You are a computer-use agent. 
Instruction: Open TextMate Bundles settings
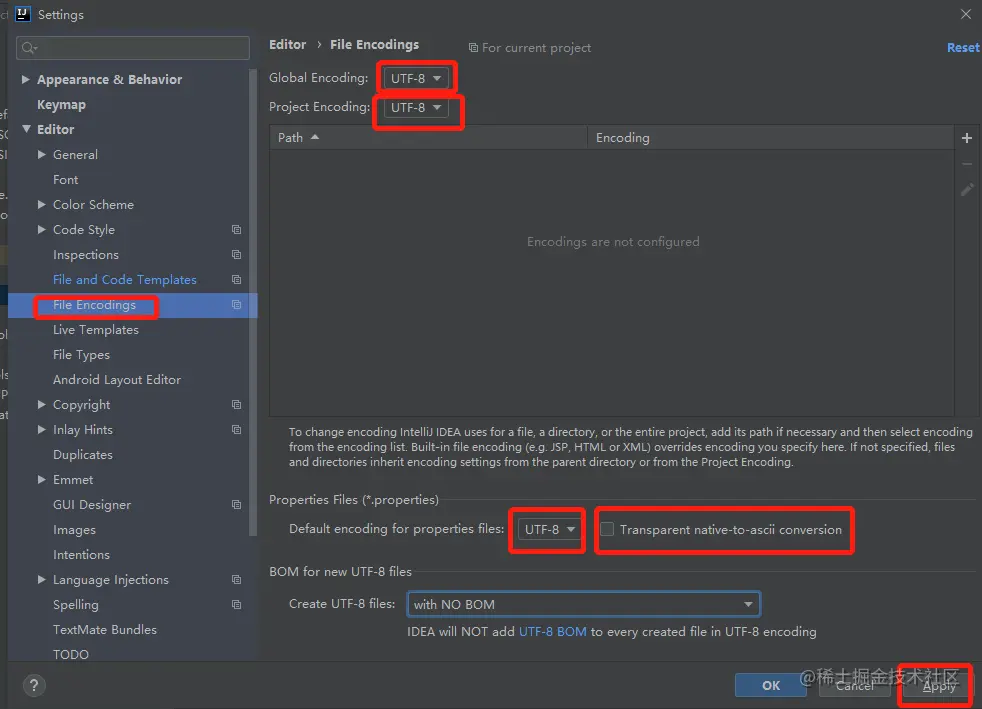pyautogui.click(x=105, y=629)
